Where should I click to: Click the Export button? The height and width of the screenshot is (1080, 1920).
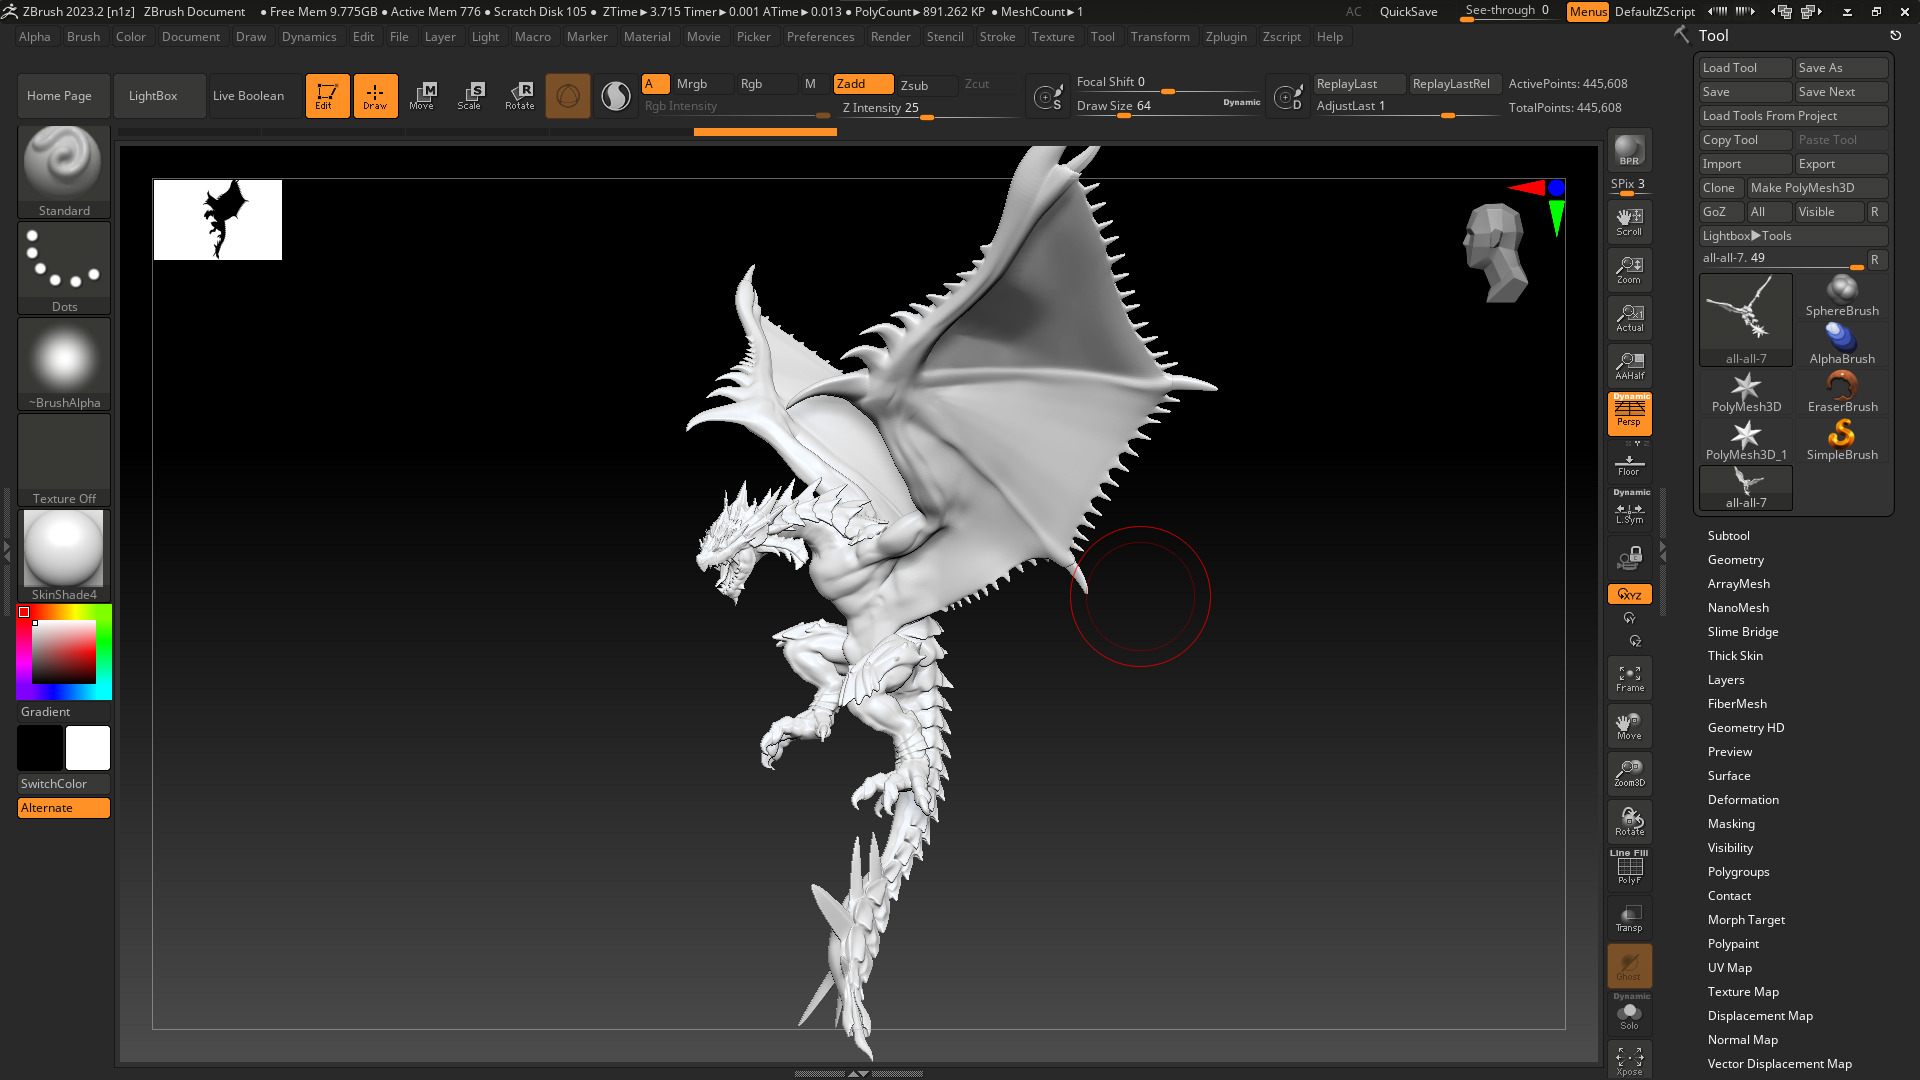click(1841, 164)
